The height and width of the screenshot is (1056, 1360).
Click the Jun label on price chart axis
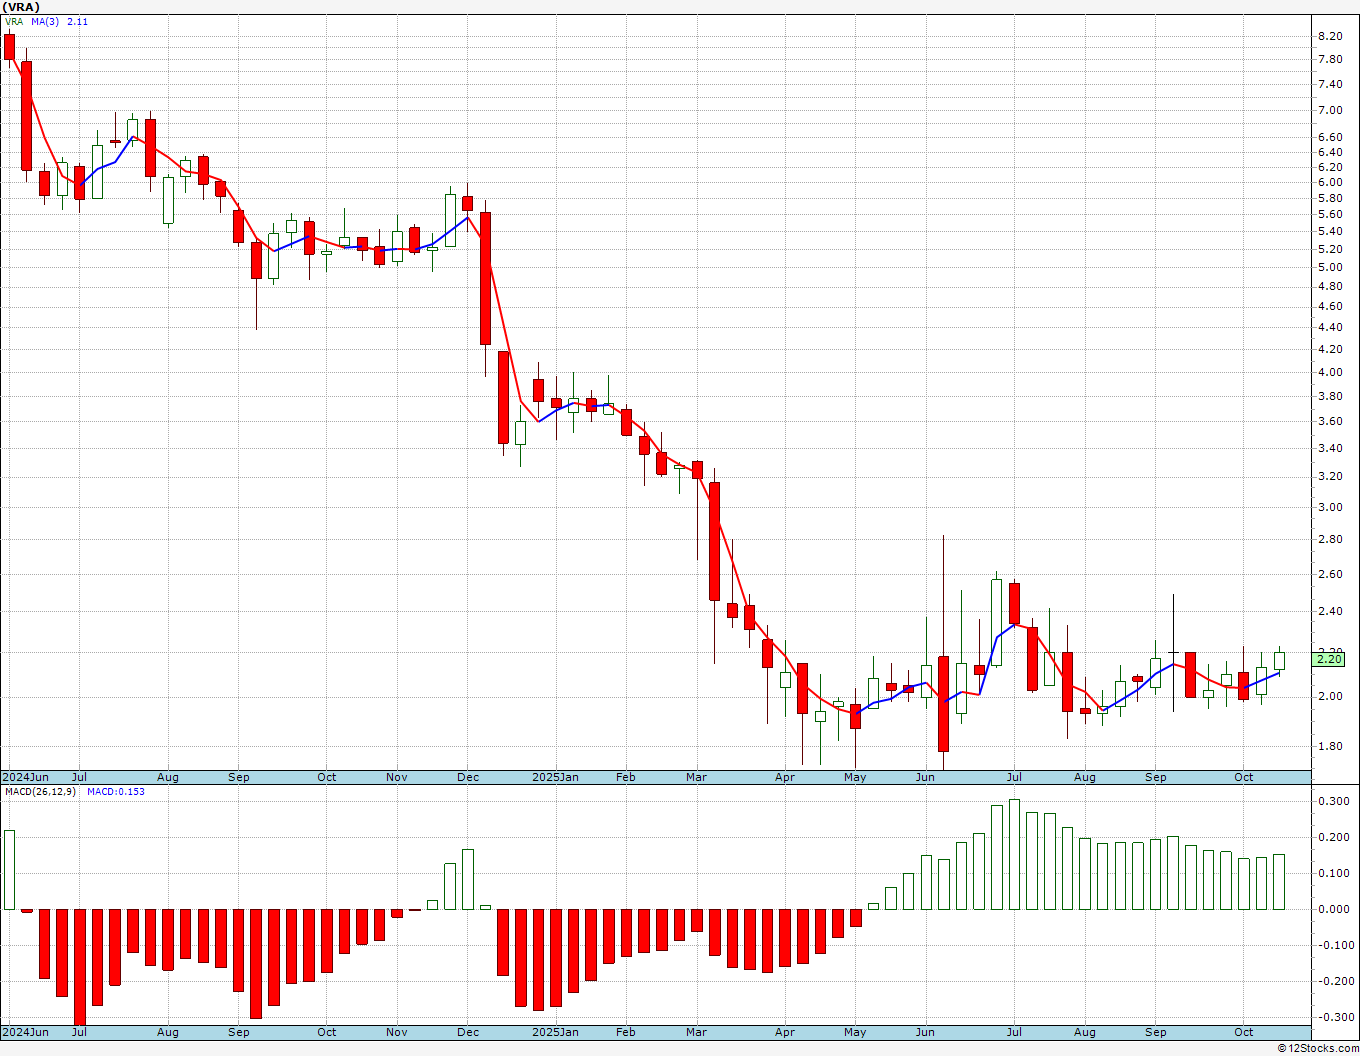click(926, 777)
